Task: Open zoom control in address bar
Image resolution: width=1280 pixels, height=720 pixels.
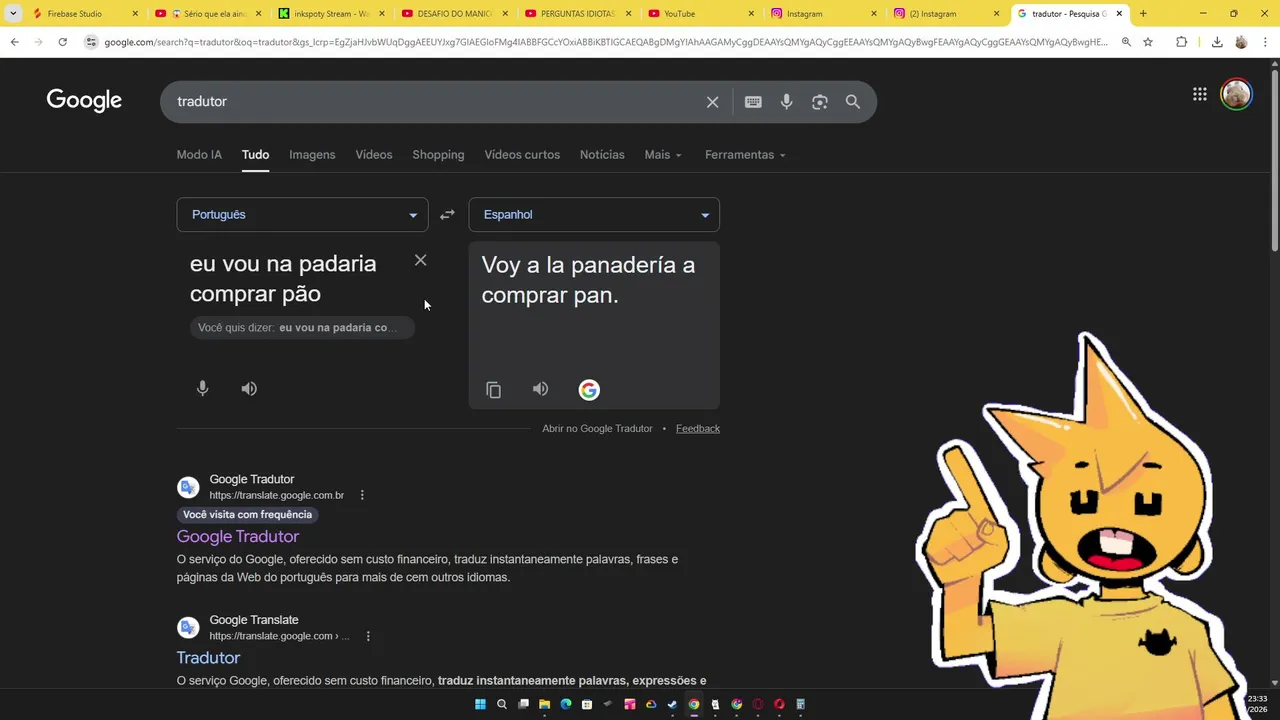Action: point(1126,42)
